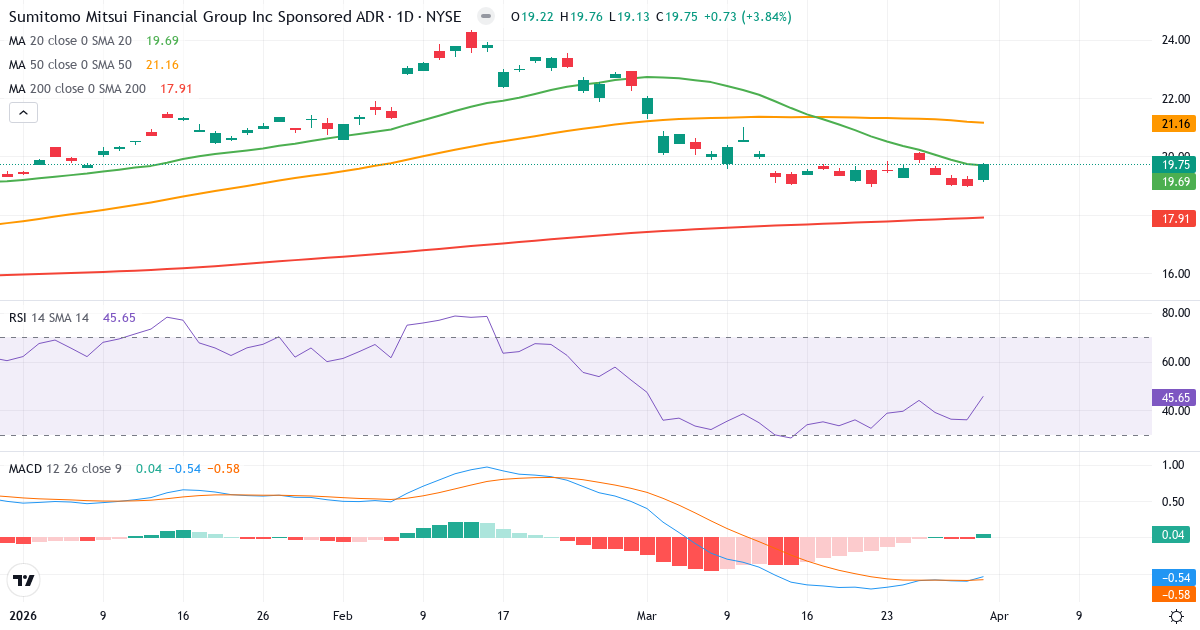This screenshot has width=1200, height=630.
Task: Select the purple 45.65 RSI value badge
Action: click(1172, 398)
